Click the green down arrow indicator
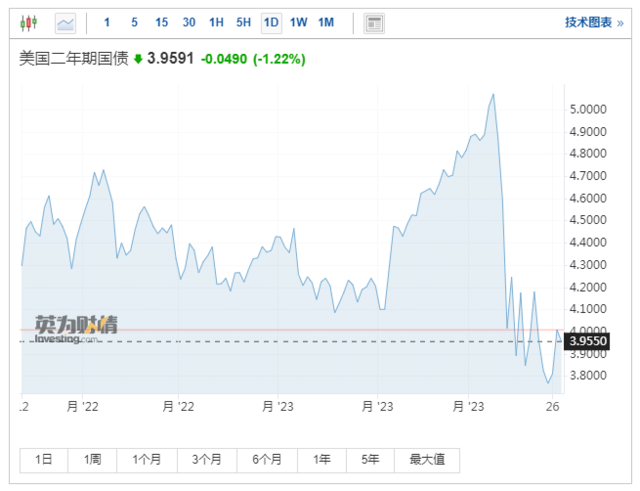Screen dimensions: 640x491 [x=138, y=59]
